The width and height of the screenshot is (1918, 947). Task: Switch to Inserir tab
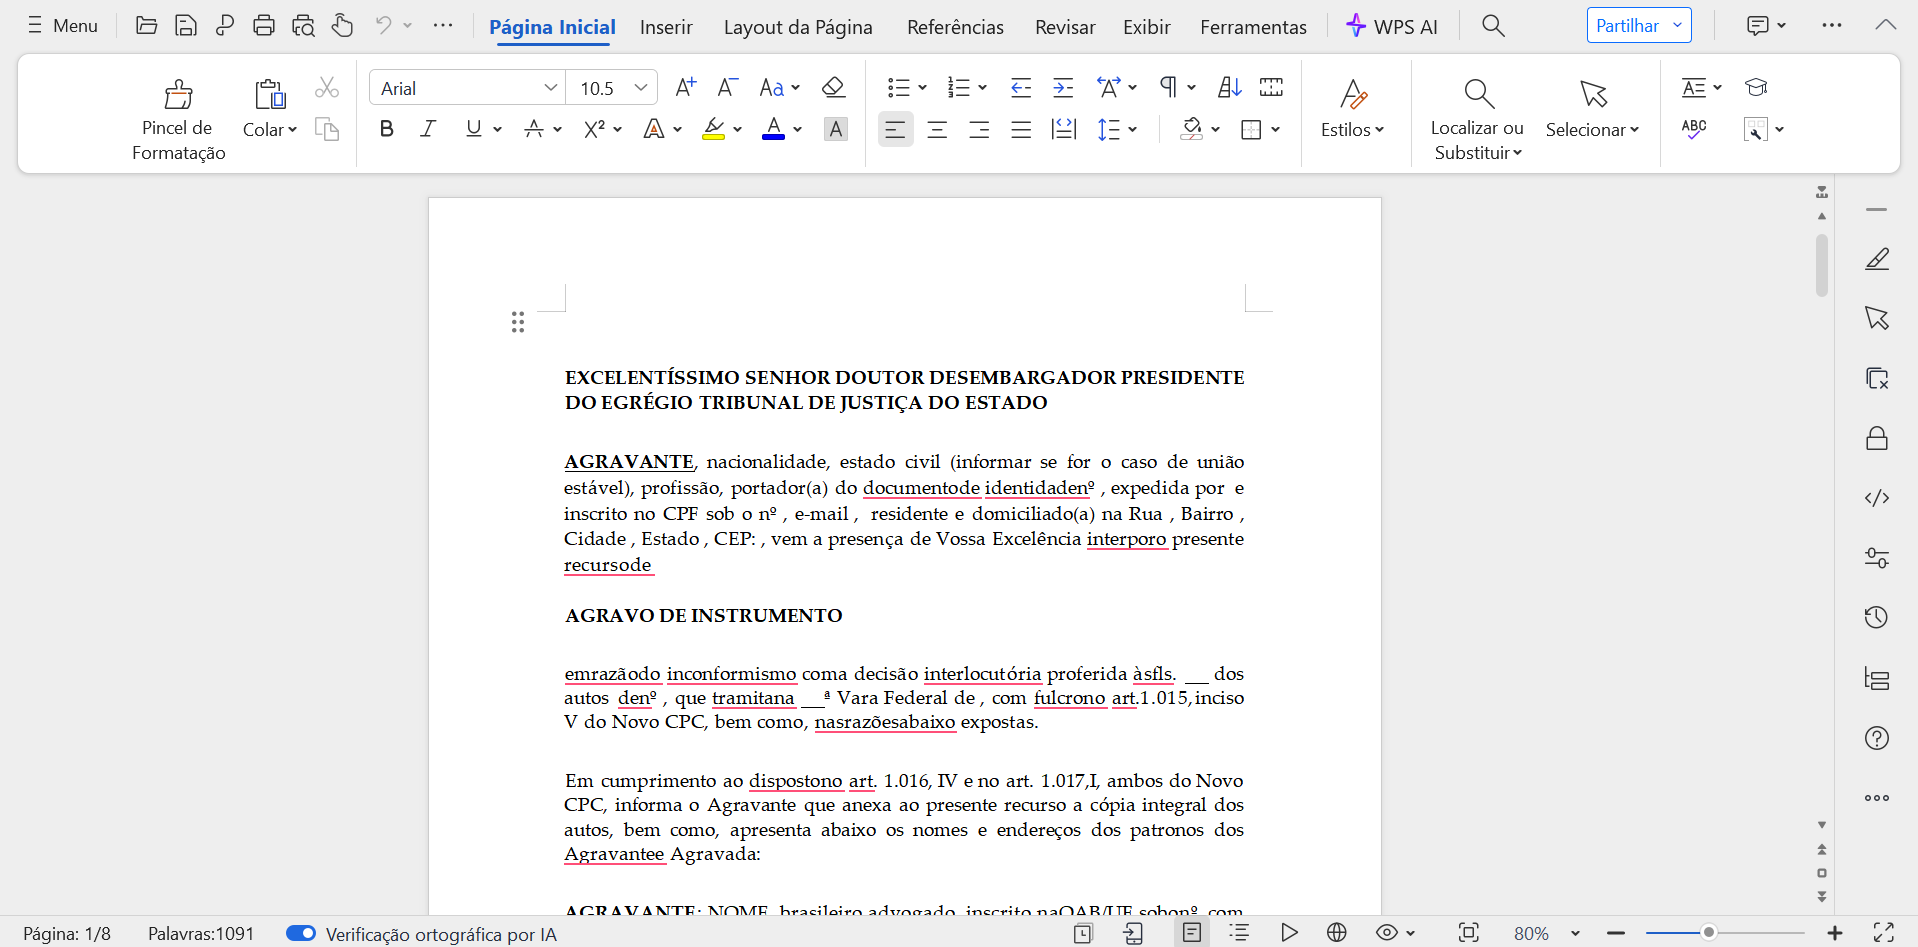[x=666, y=27]
